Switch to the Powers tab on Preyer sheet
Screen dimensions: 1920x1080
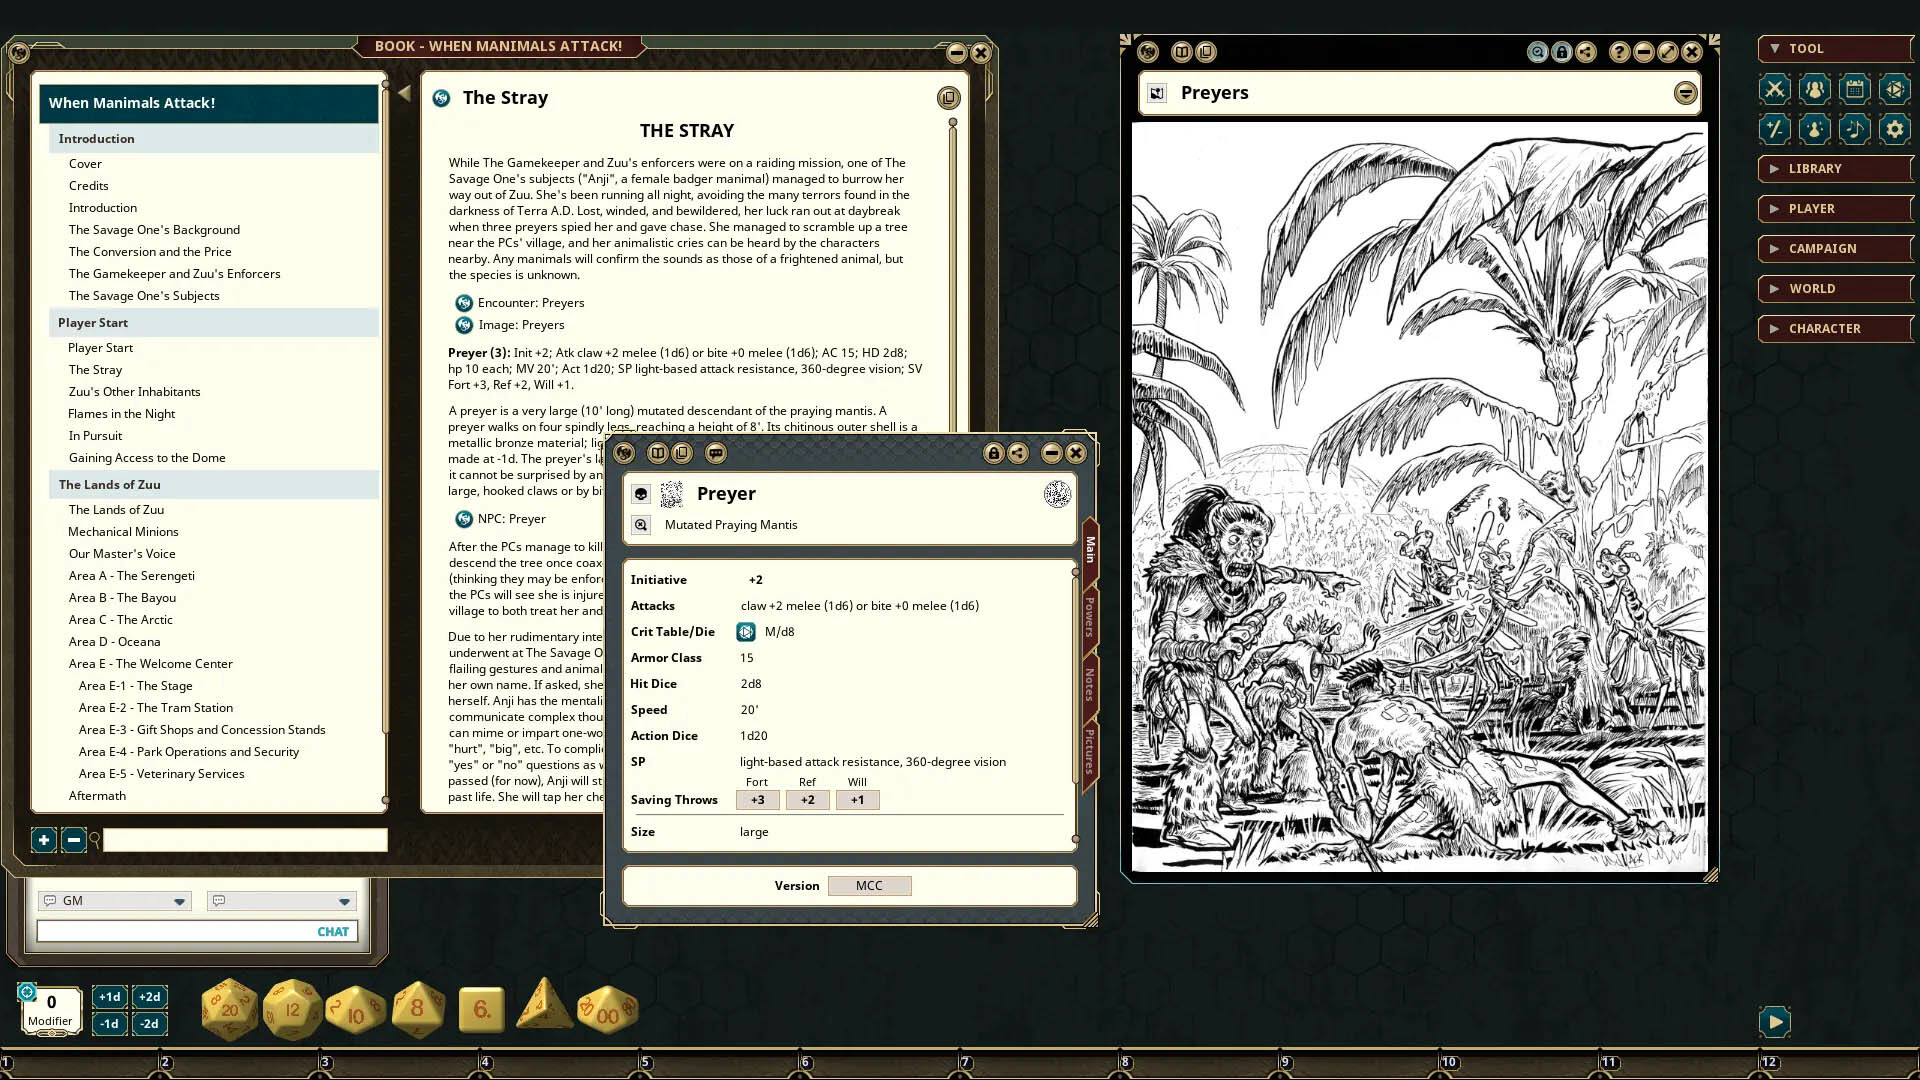1090,617
